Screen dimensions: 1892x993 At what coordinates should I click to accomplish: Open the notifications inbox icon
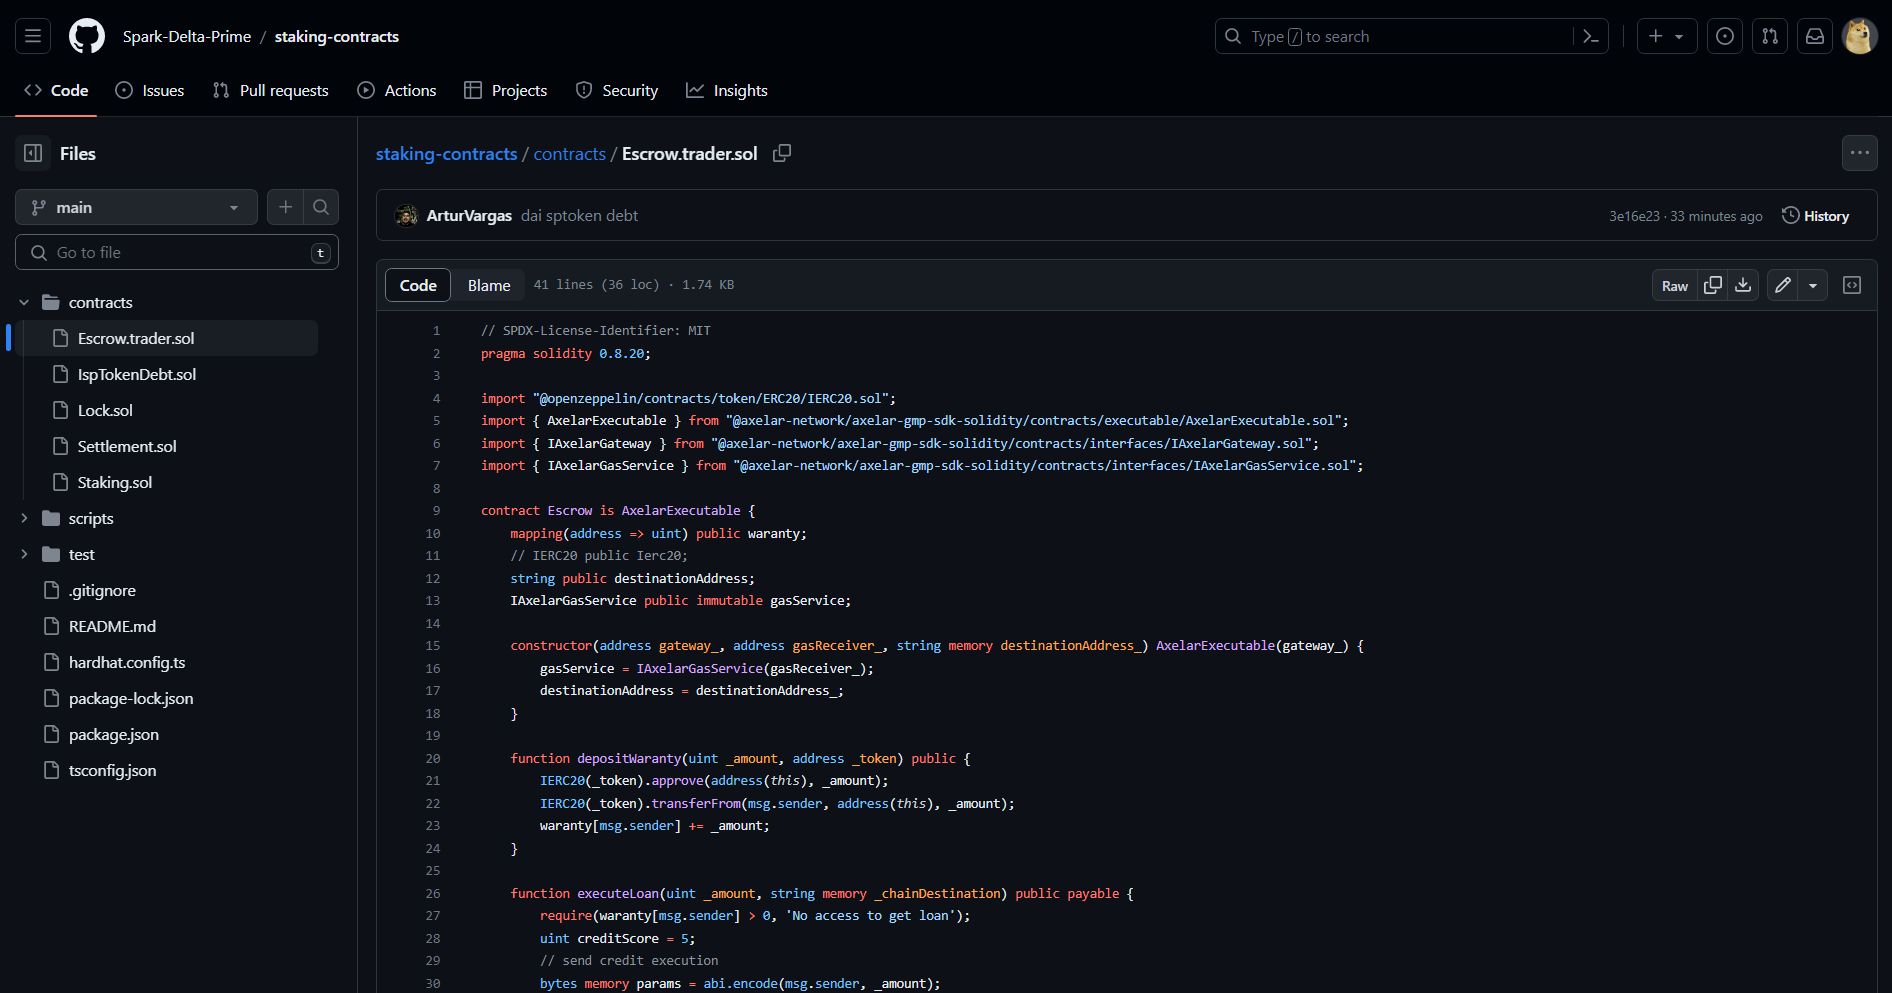click(1815, 36)
